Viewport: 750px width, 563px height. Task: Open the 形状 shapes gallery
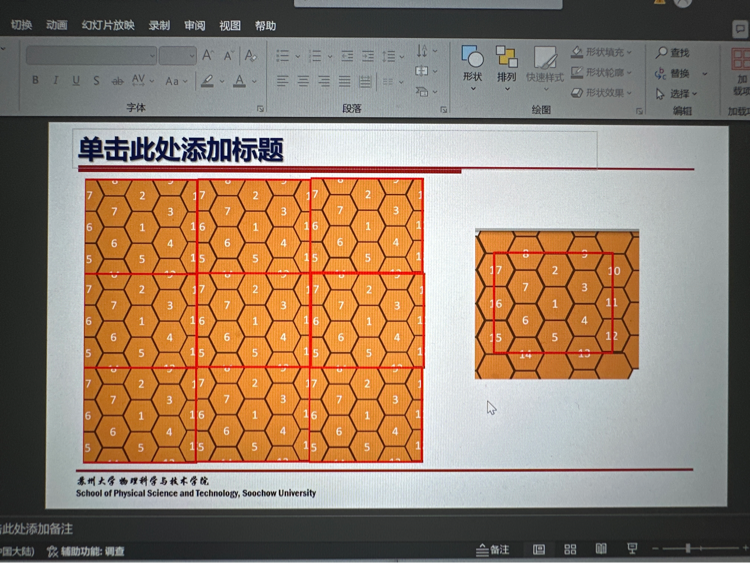(472, 60)
